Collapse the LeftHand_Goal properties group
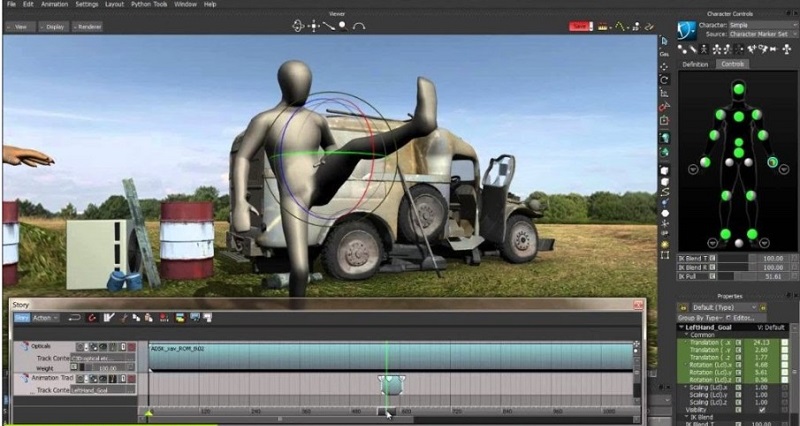 click(681, 328)
